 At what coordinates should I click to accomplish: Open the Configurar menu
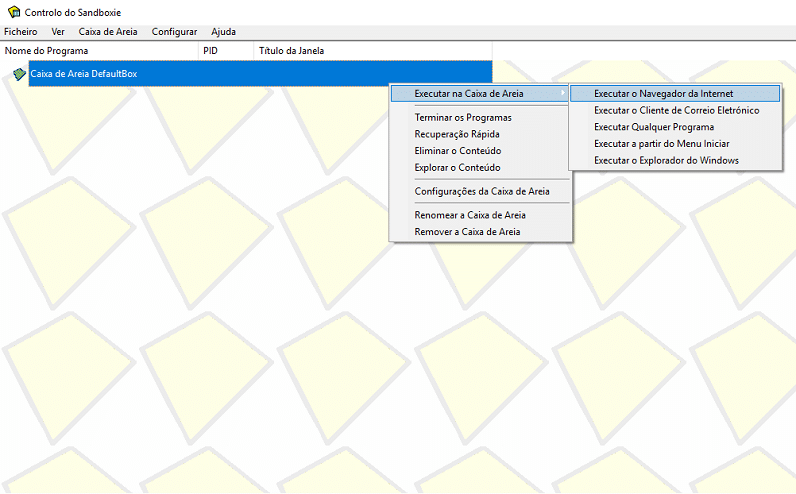point(174,31)
